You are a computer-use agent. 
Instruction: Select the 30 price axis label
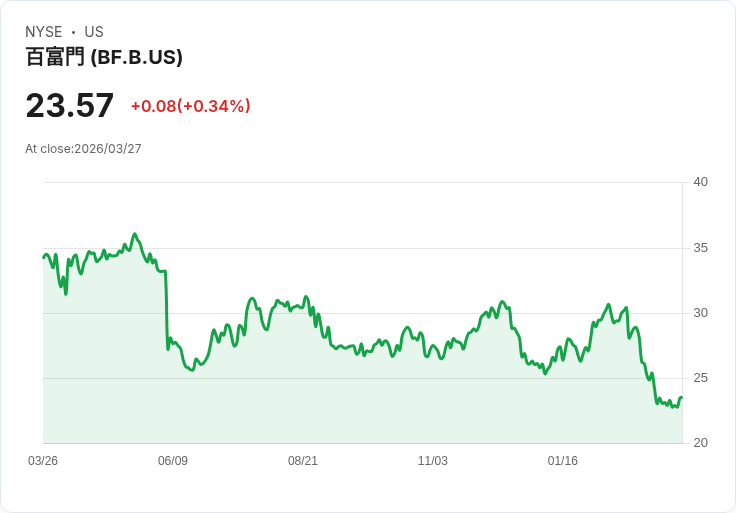[700, 313]
